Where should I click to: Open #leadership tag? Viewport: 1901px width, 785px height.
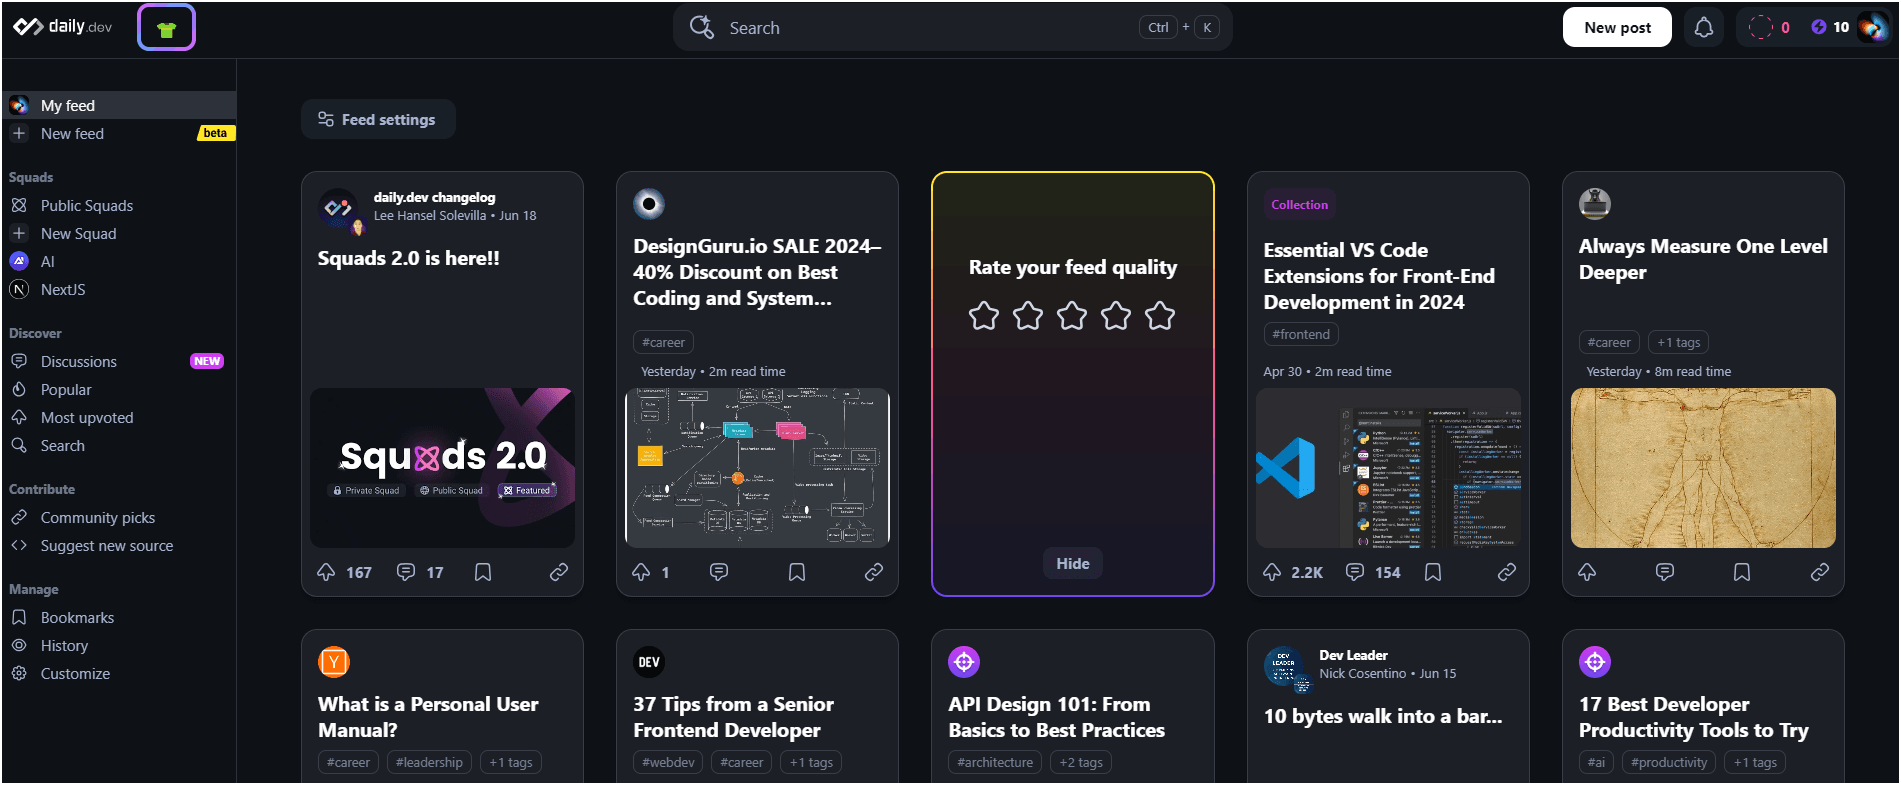coord(429,762)
